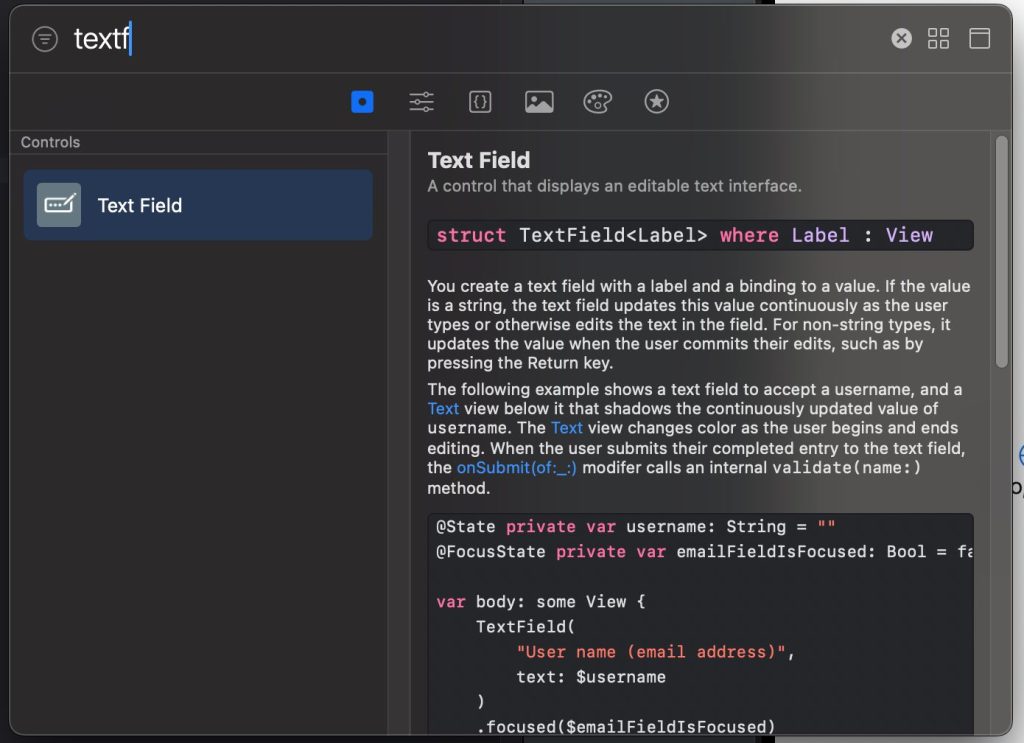1024x743 pixels.
Task: Open the first Text link in the description
Action: [443, 408]
